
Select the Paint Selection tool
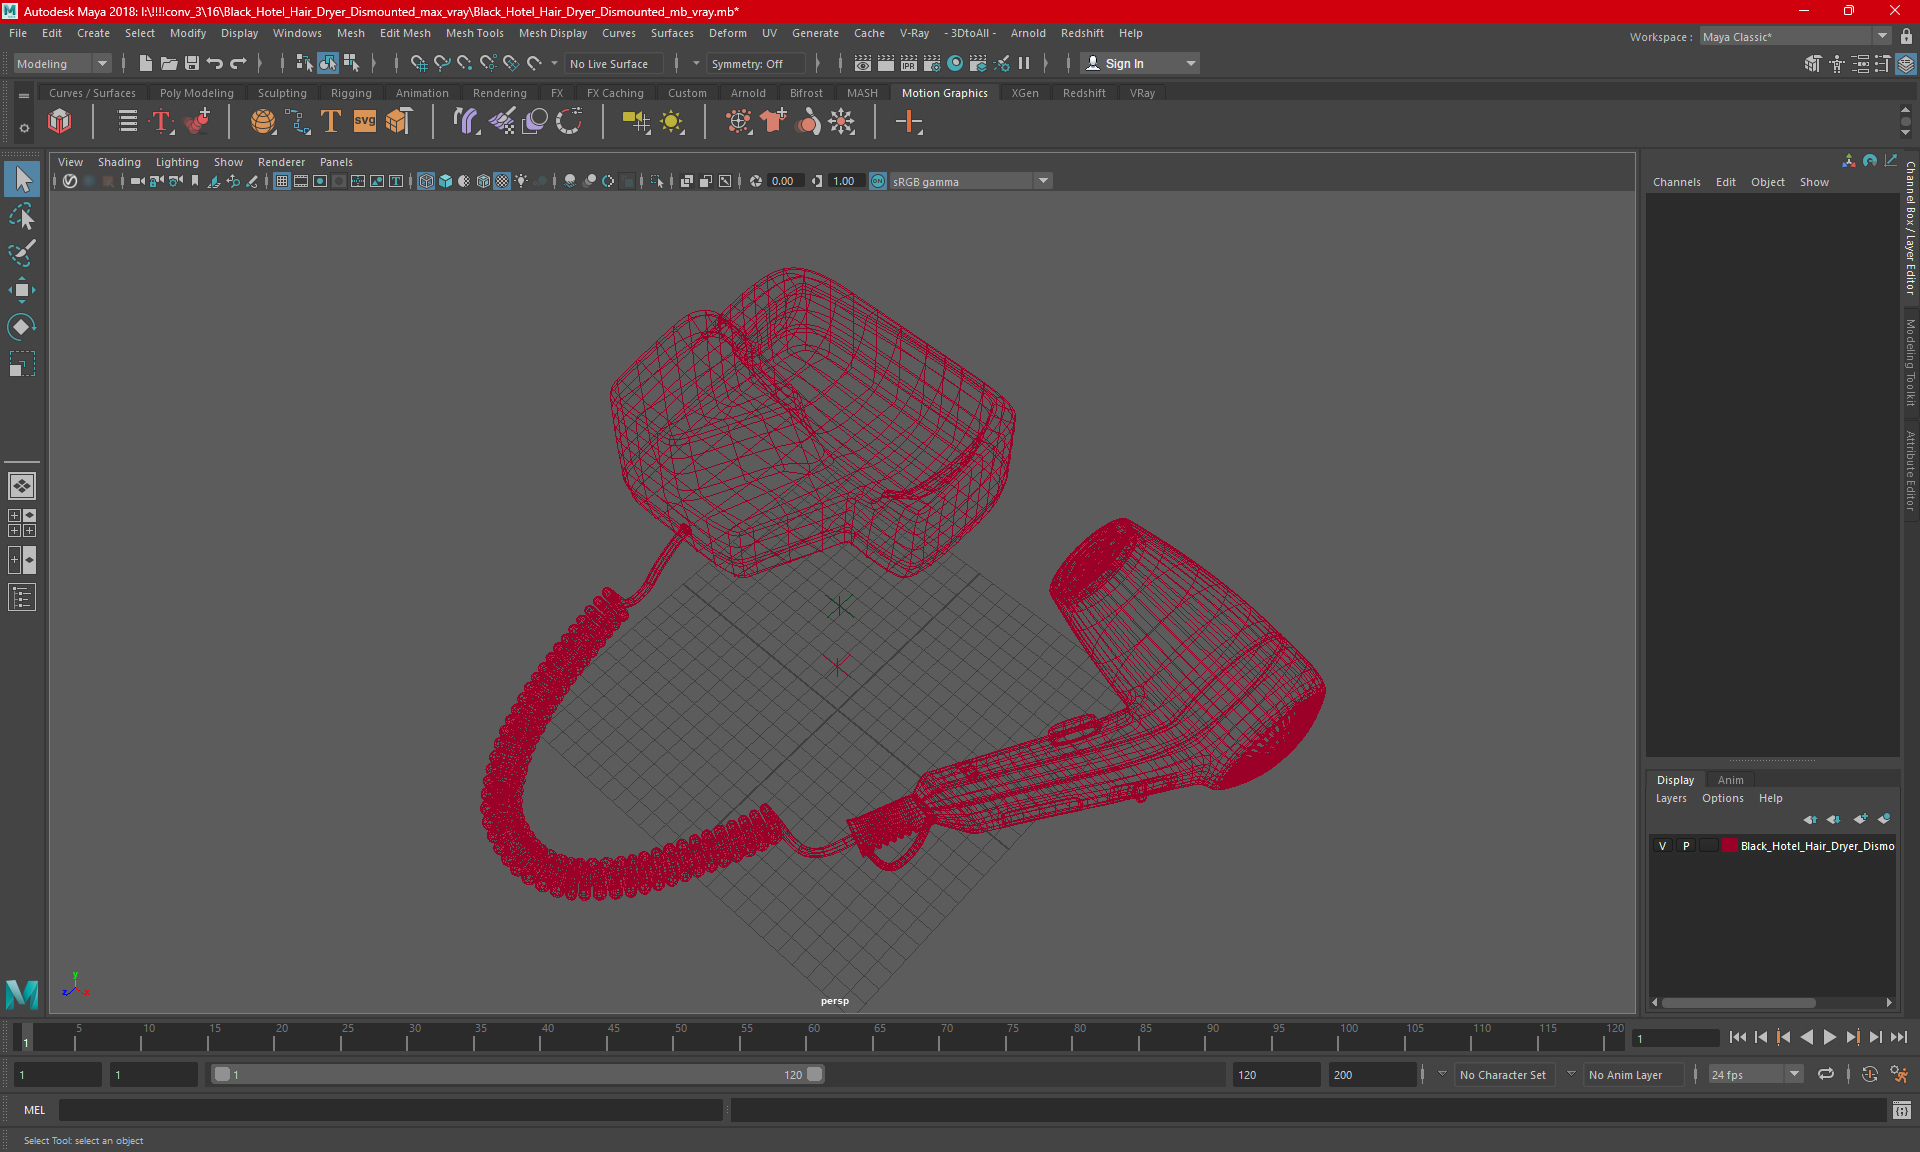click(22, 253)
